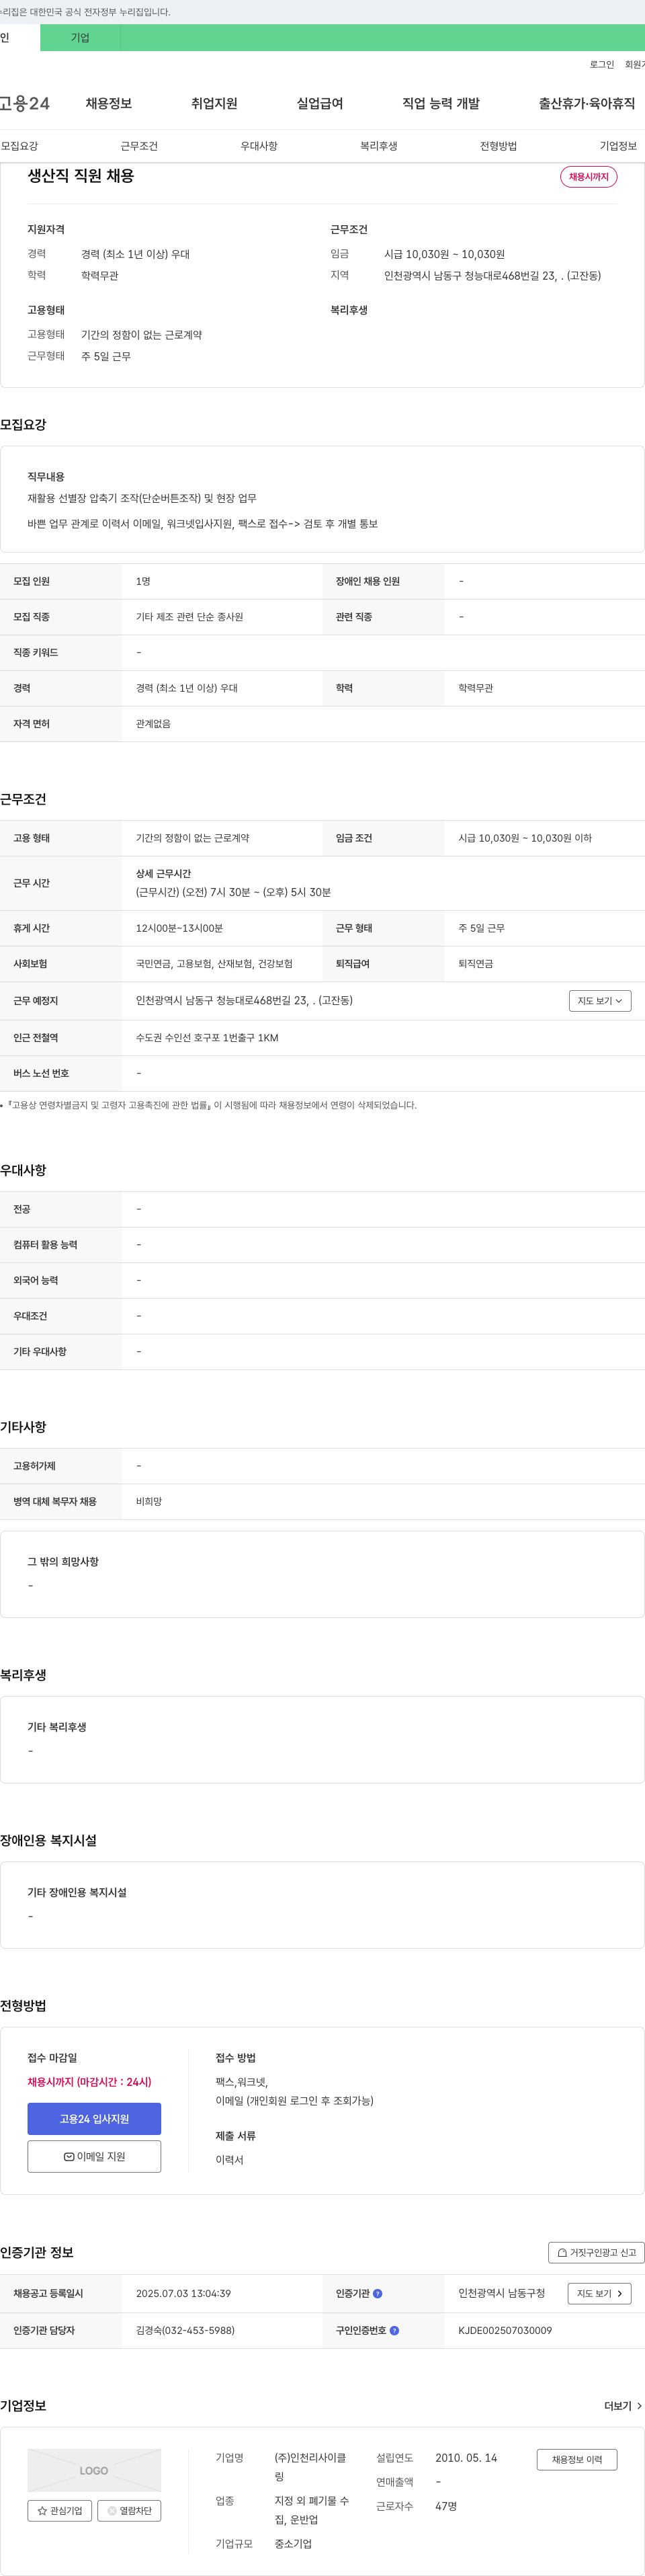
Task: Jump to 근무조건 section tab
Action: pos(139,146)
